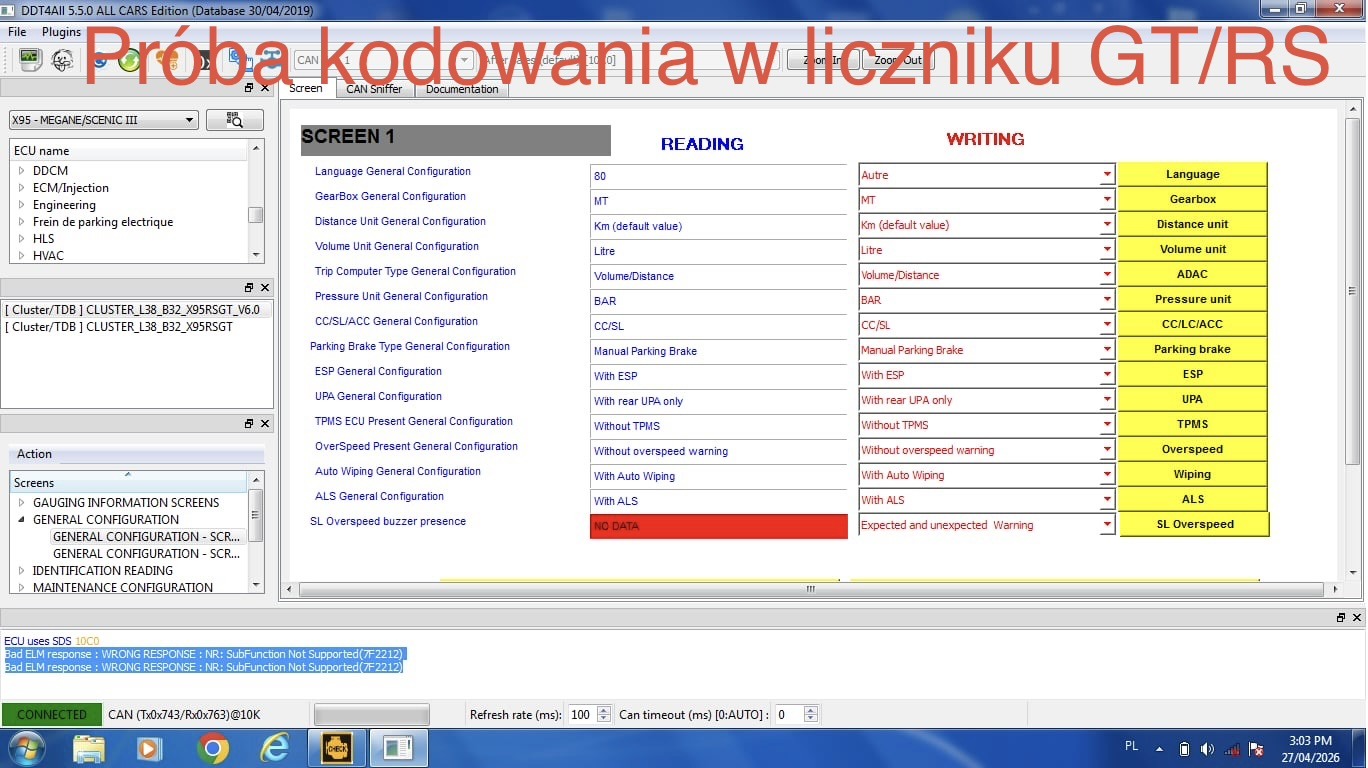Select the CLUSTER_L38_B32_X95RSGT entry without V6.0
The height and width of the screenshot is (768, 1368).
(119, 327)
